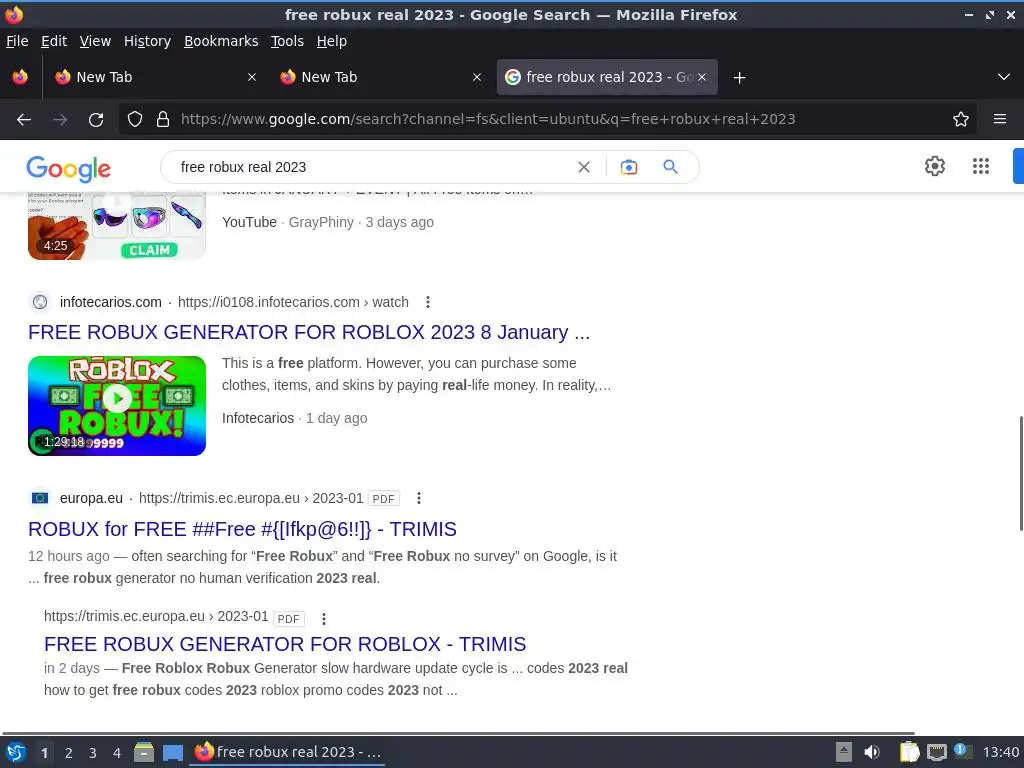This screenshot has width=1024, height=768.
Task: Open Google apps grid
Action: click(980, 166)
